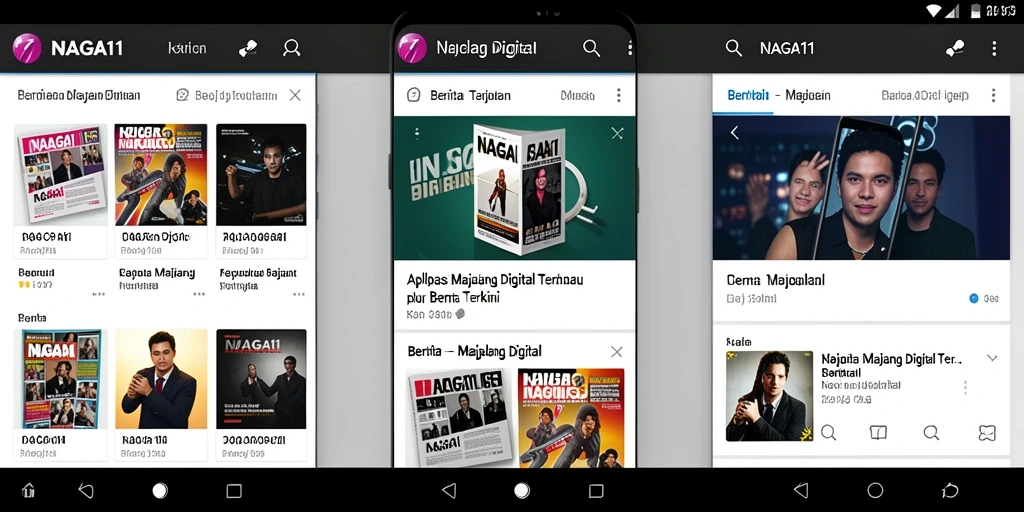
Task: Tap first magnifier icon under Najoita item
Action: pos(829,432)
